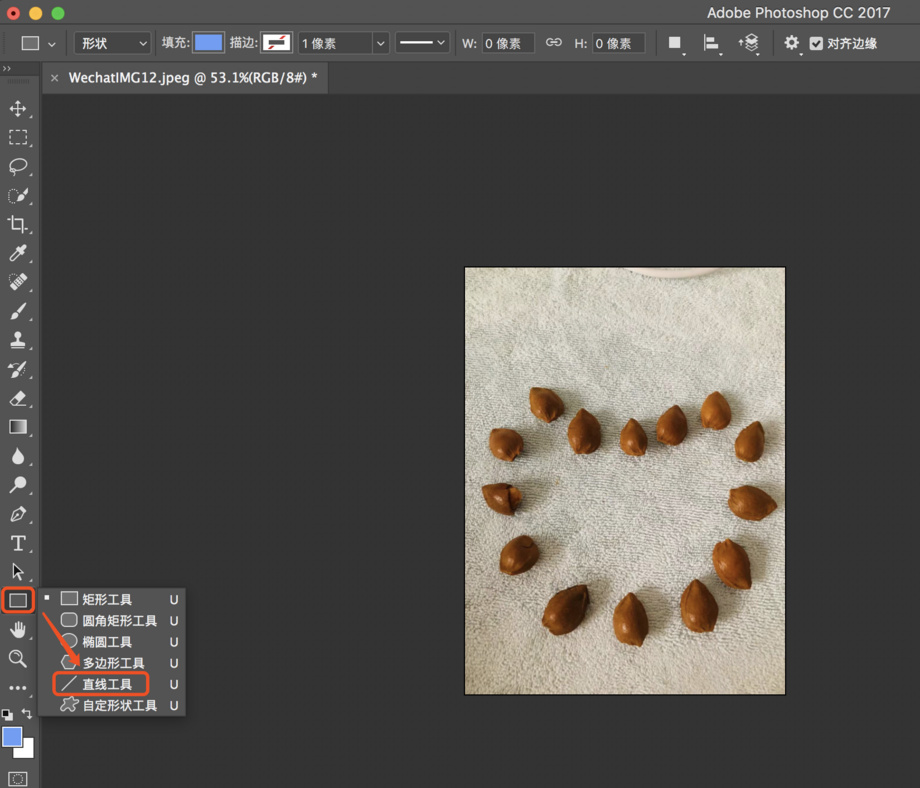Click the W width input field
This screenshot has height=788, width=920.
(508, 43)
